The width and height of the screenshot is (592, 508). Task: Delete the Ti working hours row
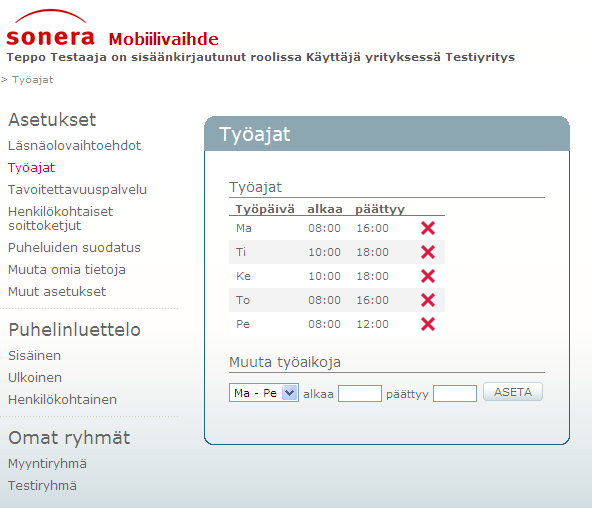[428, 252]
